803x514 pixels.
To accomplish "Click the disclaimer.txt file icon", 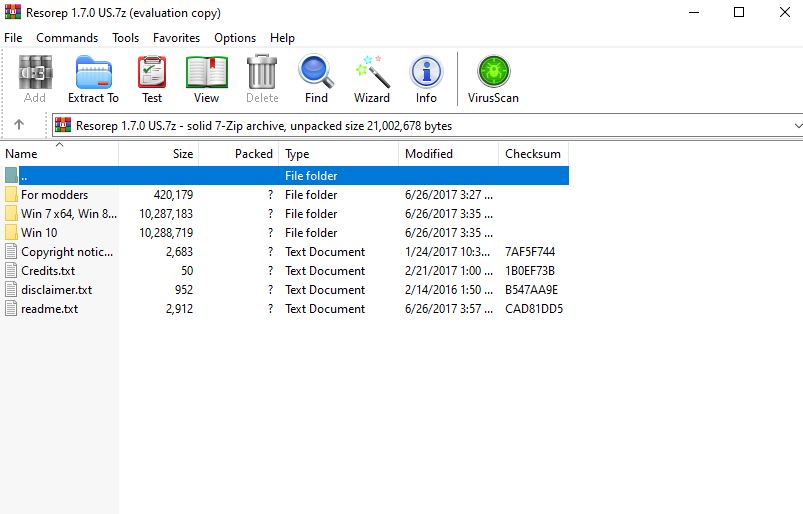I will 11,290.
